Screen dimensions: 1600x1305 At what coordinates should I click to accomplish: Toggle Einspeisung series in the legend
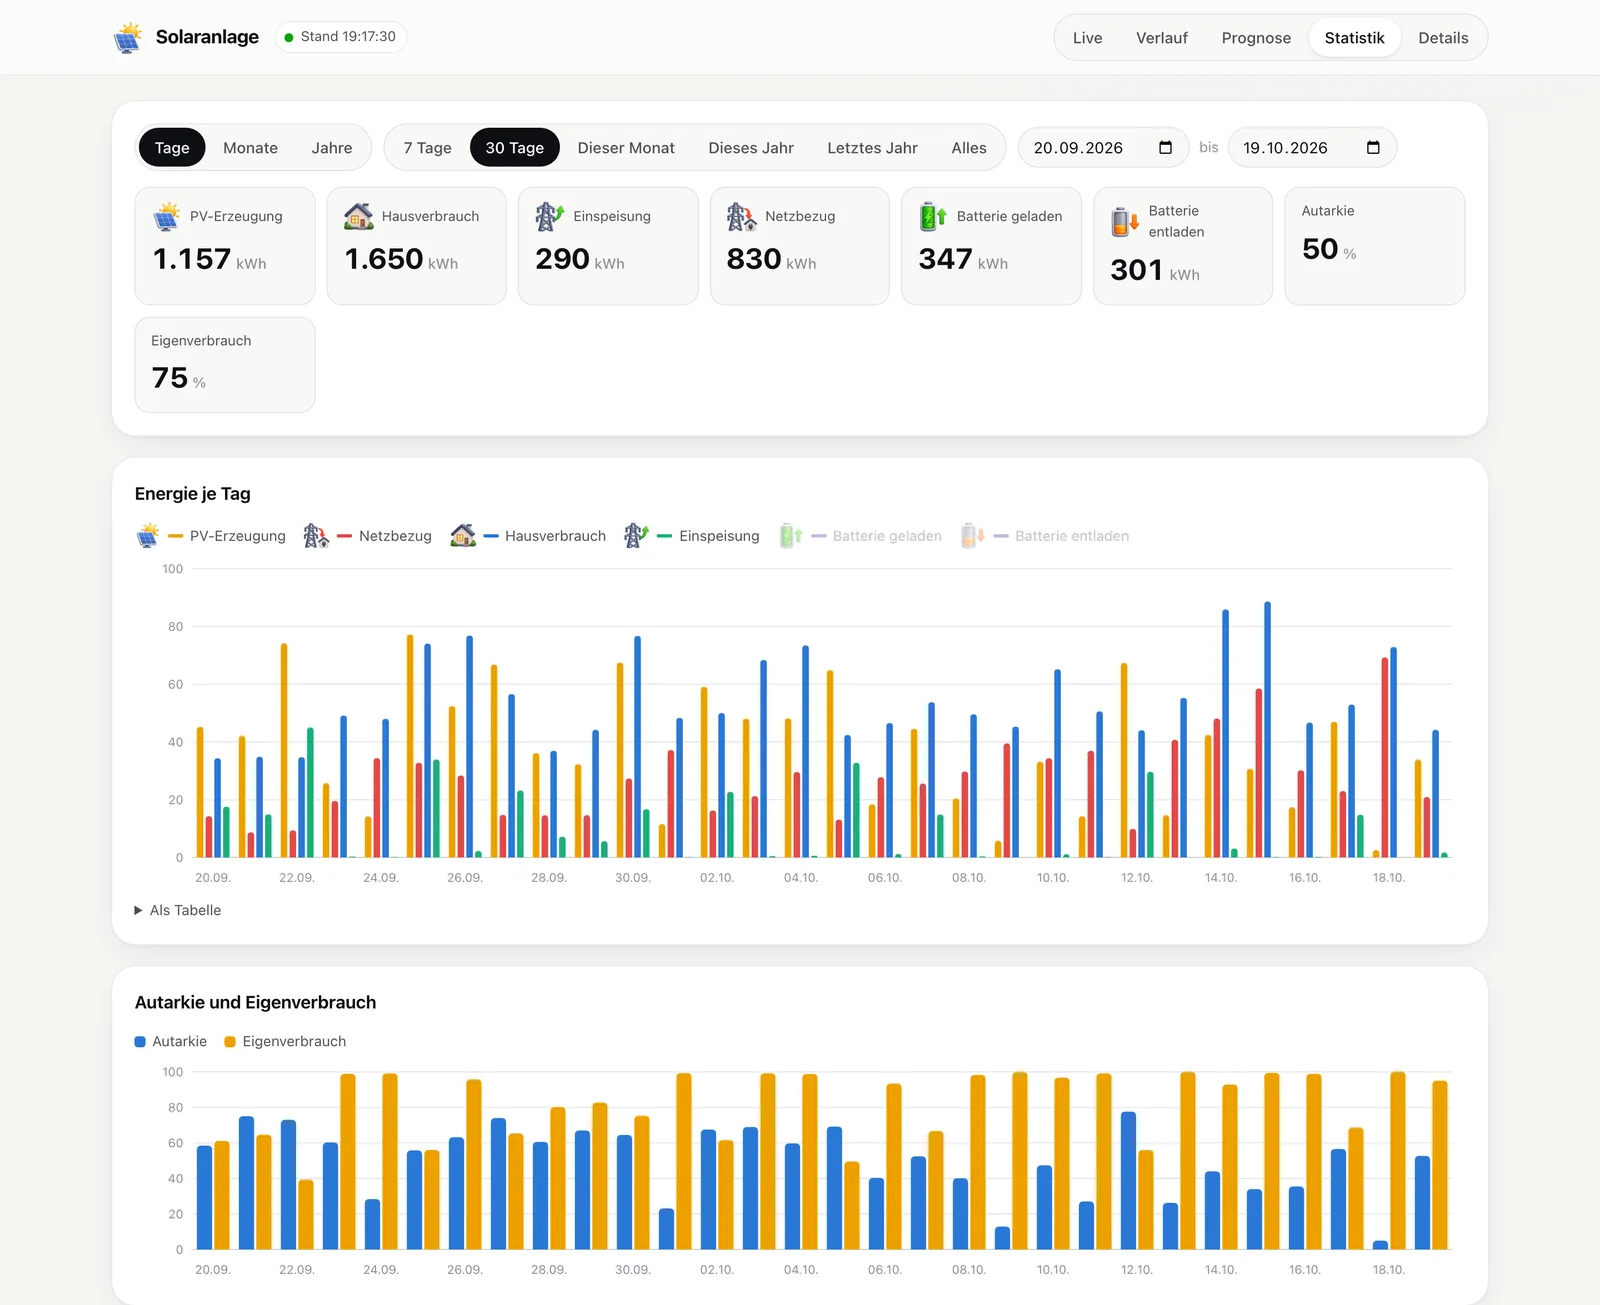tap(692, 536)
